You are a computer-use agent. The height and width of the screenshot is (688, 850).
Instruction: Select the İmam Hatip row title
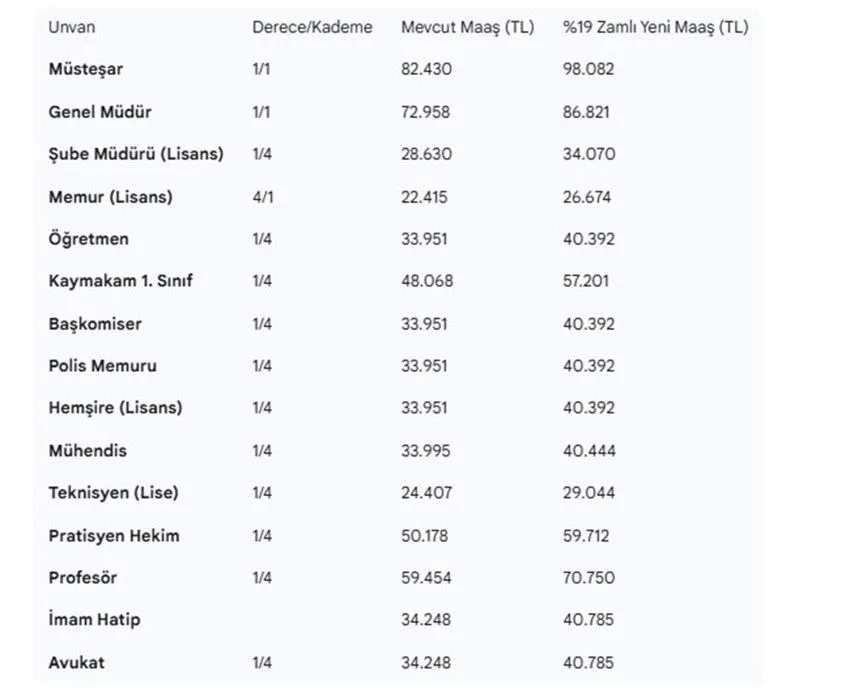[x=94, y=620]
